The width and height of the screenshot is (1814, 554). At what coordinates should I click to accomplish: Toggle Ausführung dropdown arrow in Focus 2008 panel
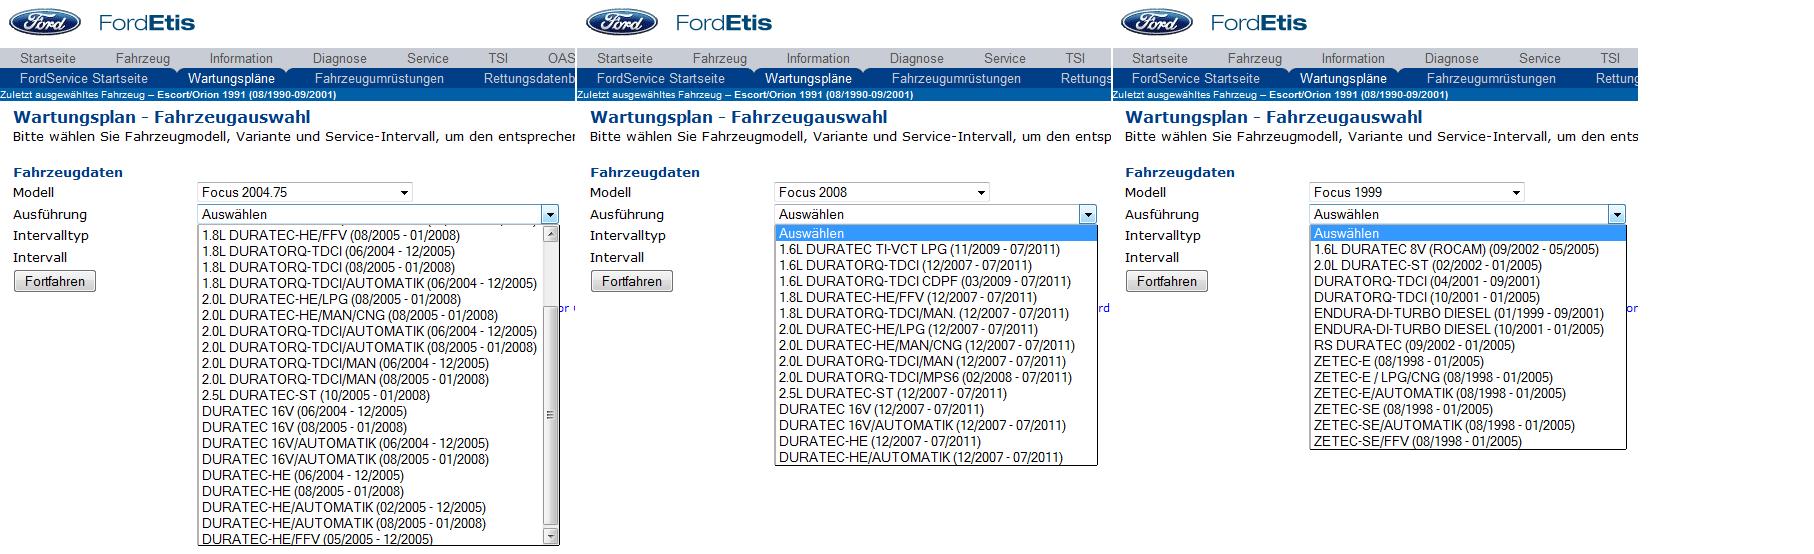point(1088,214)
